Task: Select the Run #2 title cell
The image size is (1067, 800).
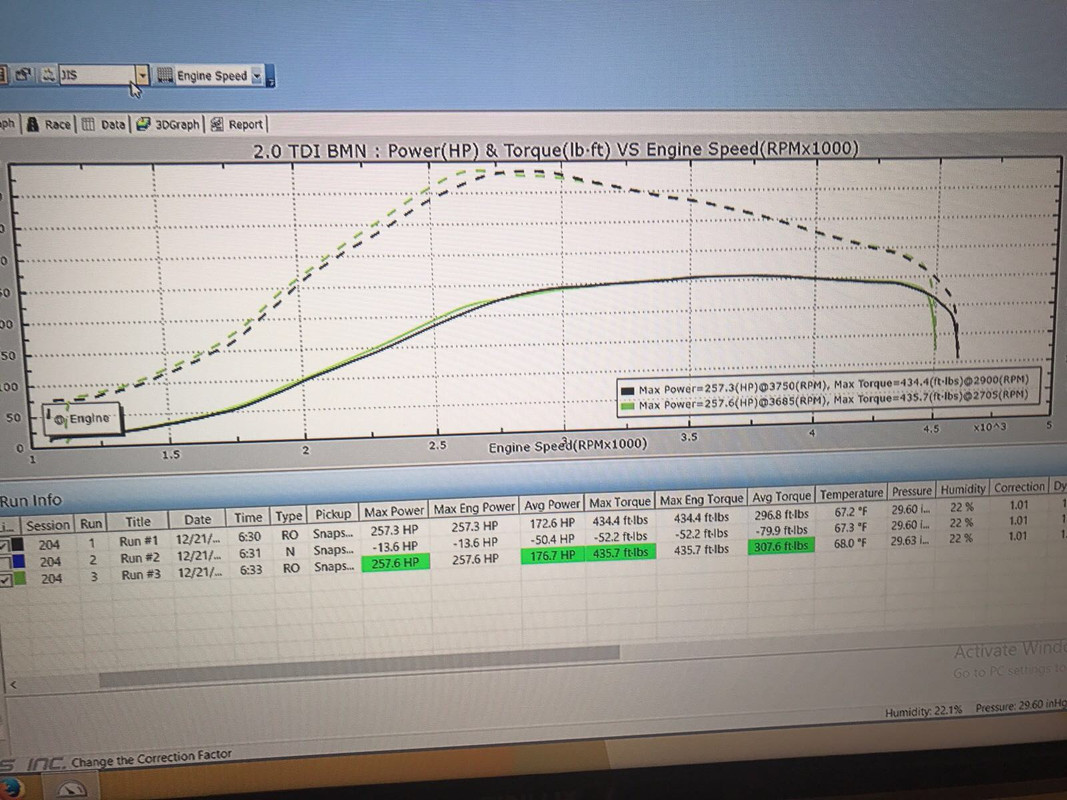Action: (140, 558)
